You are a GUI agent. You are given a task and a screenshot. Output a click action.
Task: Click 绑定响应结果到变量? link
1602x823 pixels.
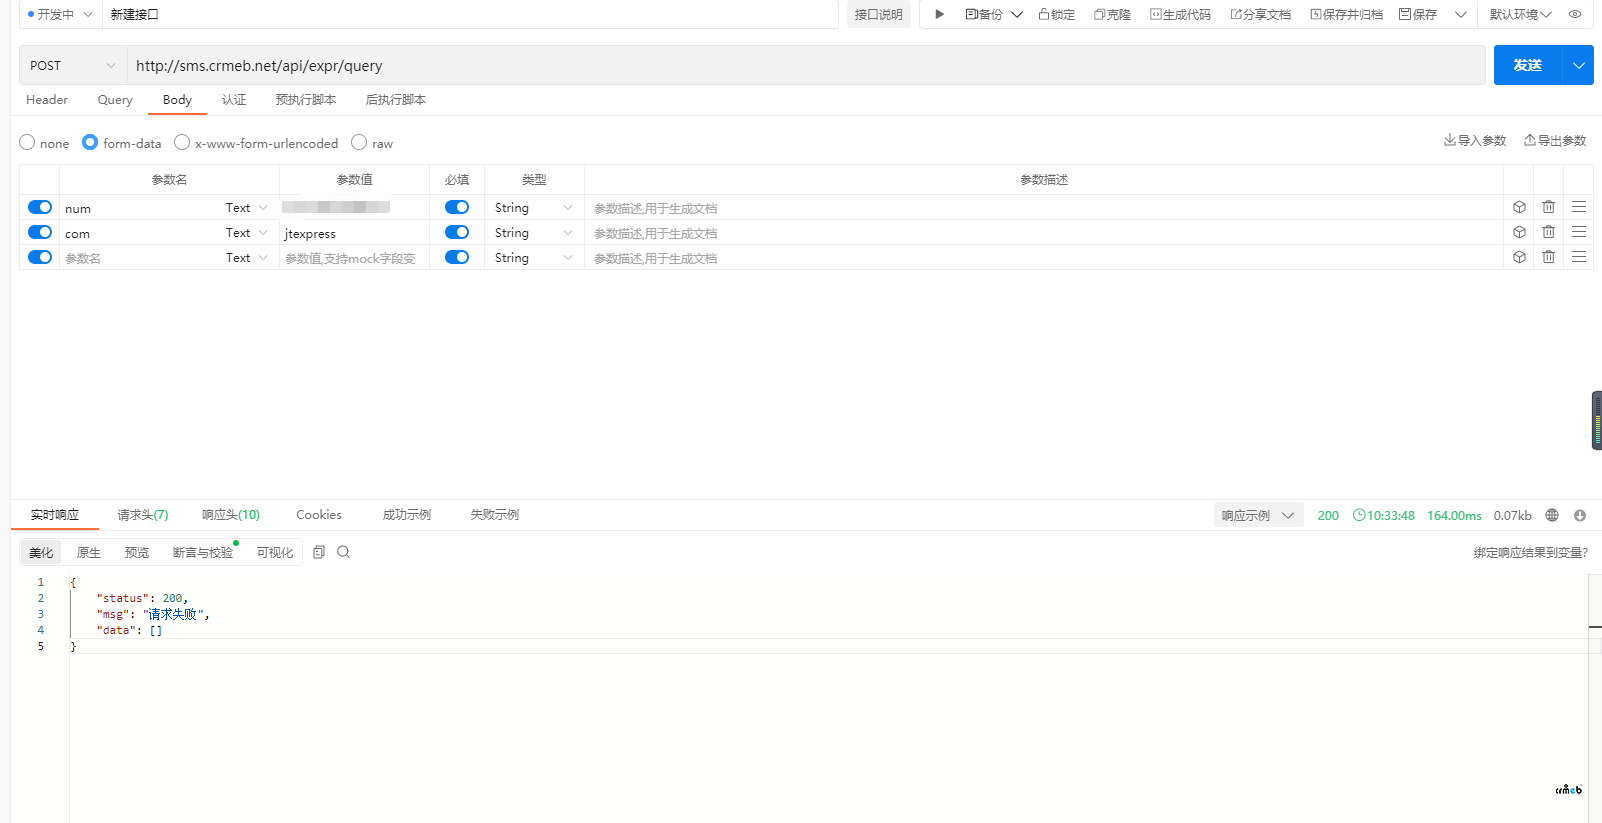[1530, 553]
